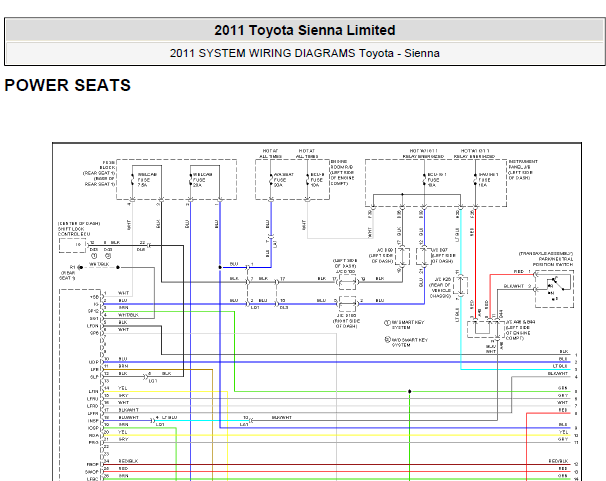
Task: Click the WELCAB FUSE 20A label
Action: [203, 180]
